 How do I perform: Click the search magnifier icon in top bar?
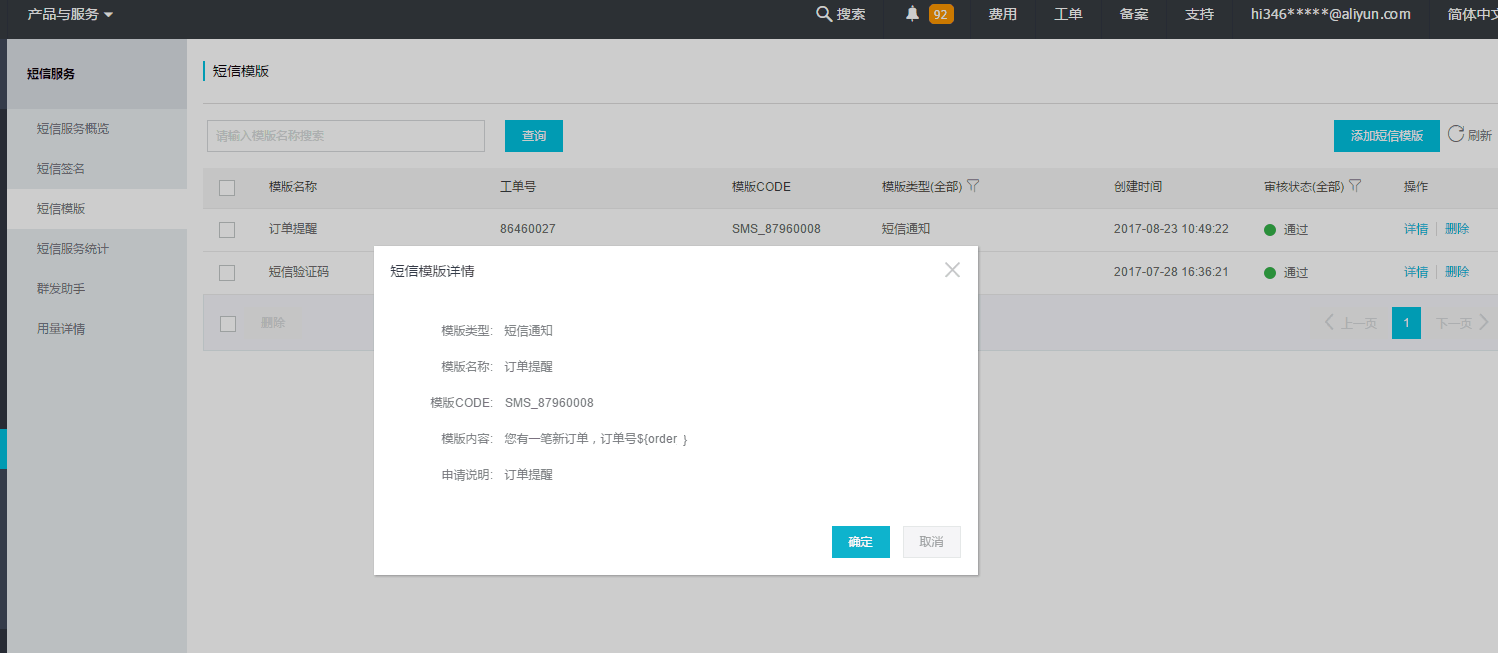824,14
